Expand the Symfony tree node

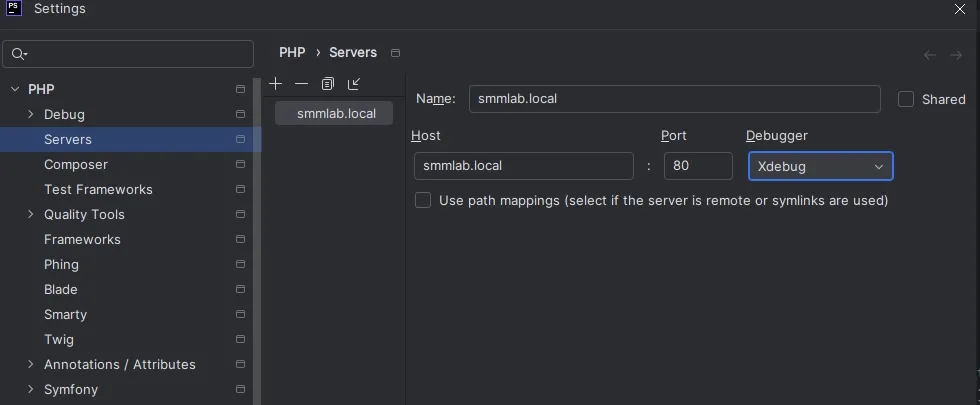click(x=31, y=389)
